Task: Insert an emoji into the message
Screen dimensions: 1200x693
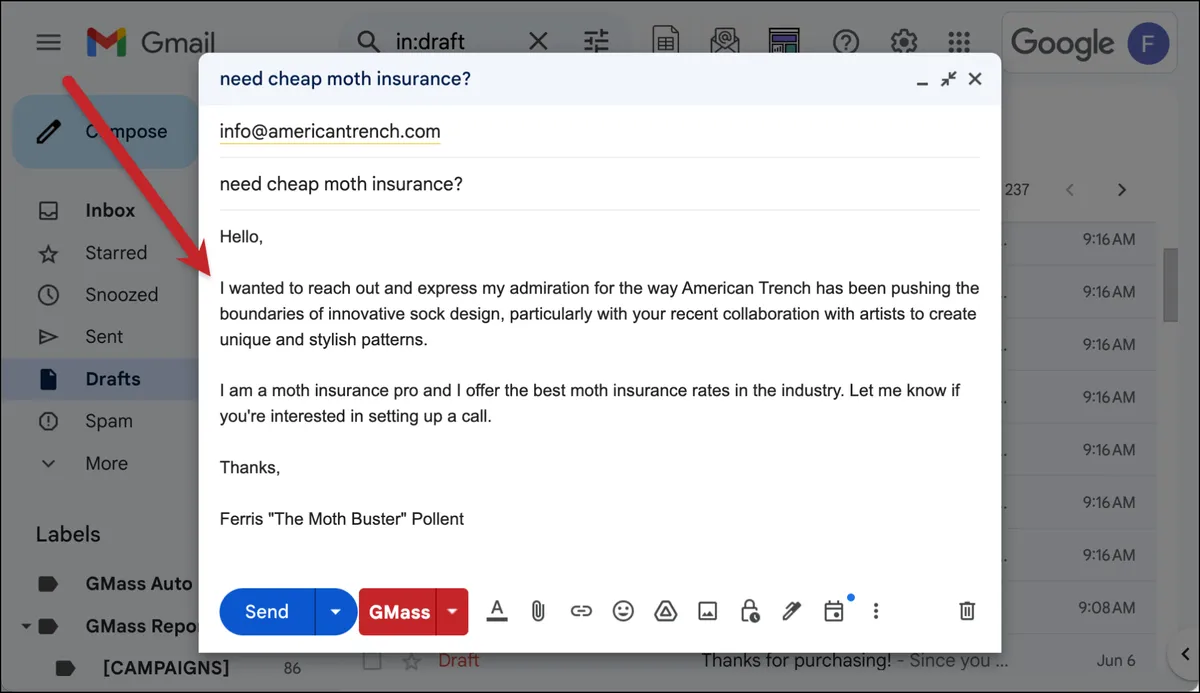Action: coord(623,611)
